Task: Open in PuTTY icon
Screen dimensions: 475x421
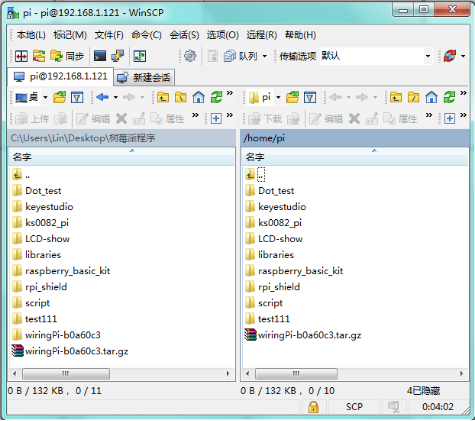Action: [x=117, y=56]
